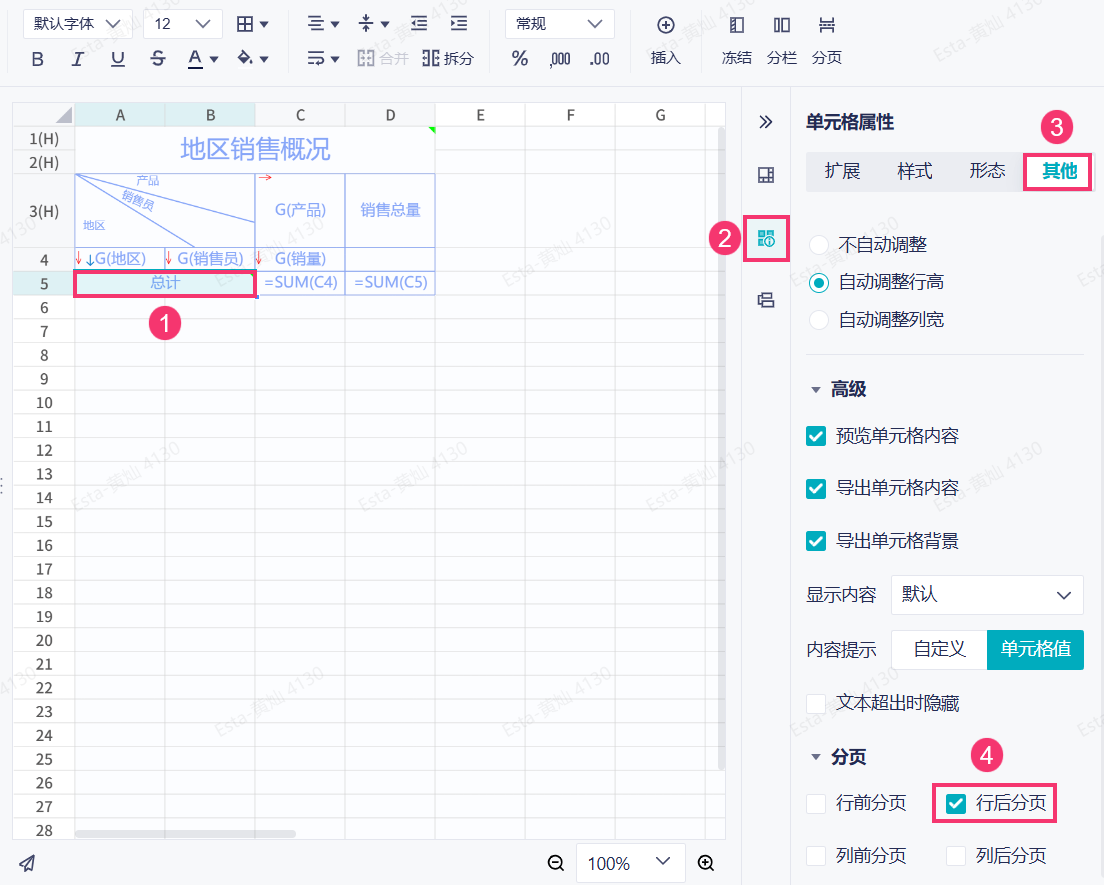The image size is (1104, 885).
Task: Select the 总计 cell in row 5
Action: point(165,283)
